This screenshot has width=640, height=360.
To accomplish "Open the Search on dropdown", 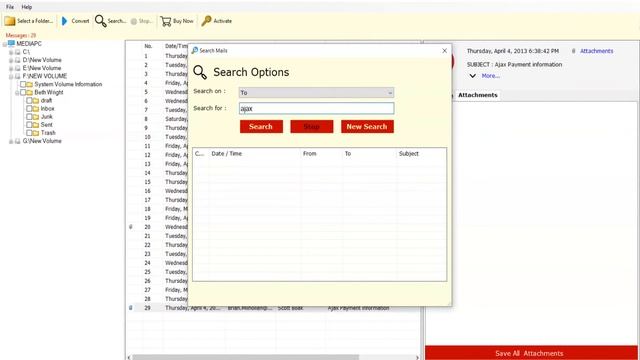I will (316, 93).
